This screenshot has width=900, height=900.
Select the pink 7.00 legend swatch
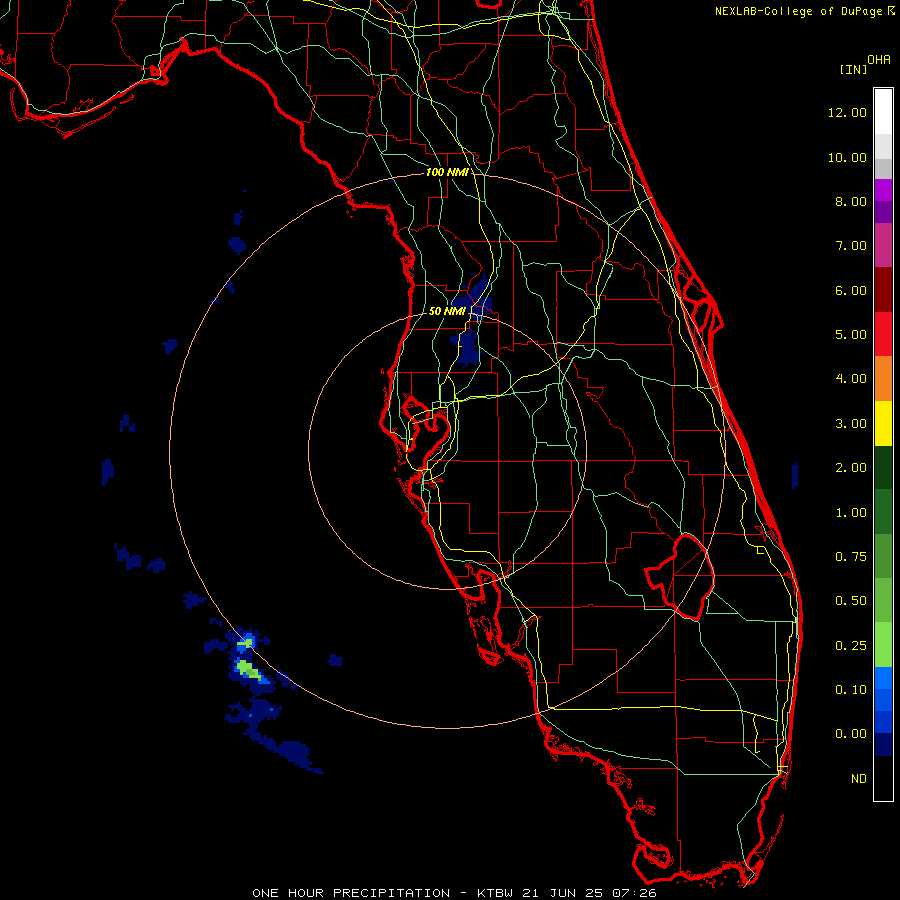point(883,245)
